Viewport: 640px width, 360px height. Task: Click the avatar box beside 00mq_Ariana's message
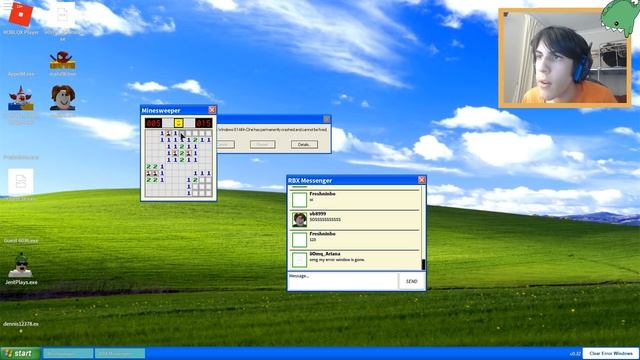300,260
